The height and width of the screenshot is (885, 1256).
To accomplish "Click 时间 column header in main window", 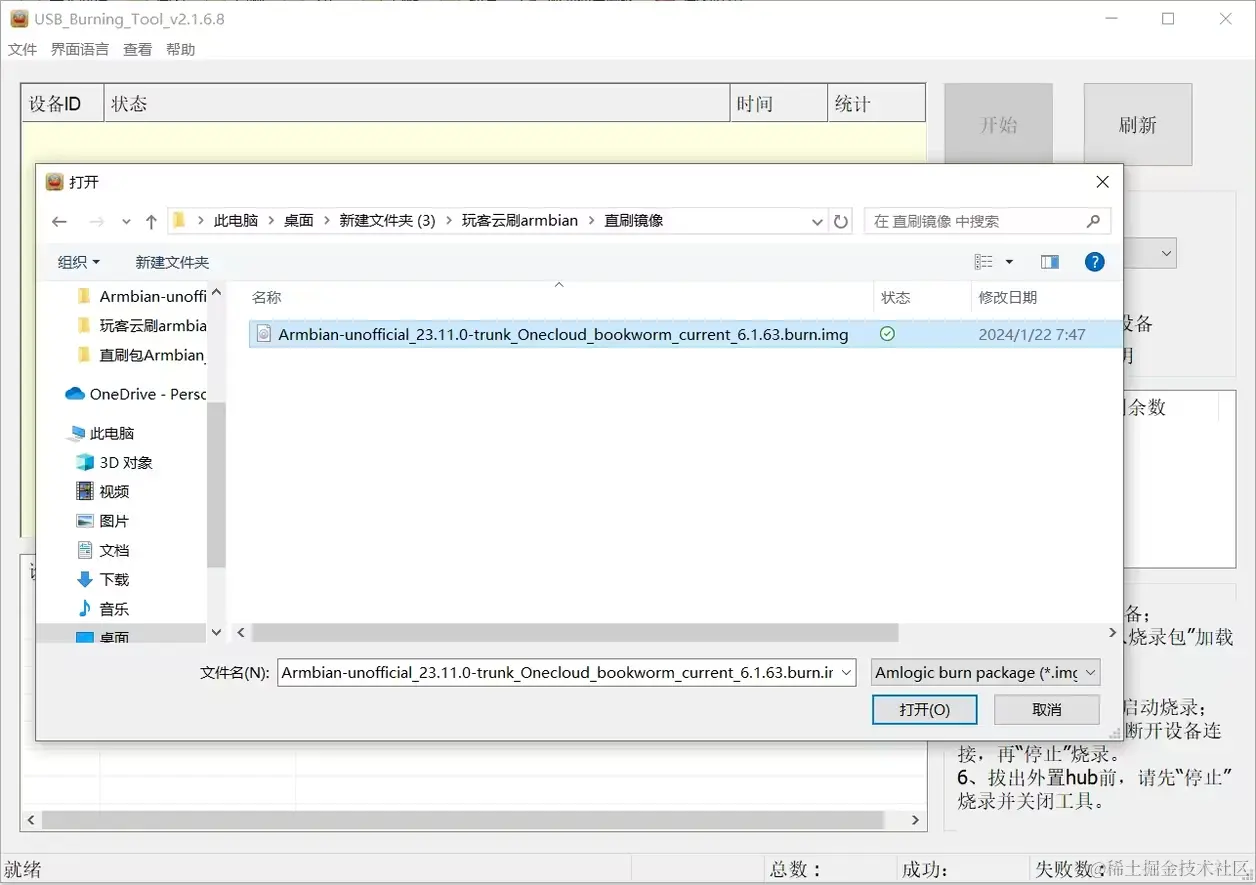I will click(x=779, y=104).
